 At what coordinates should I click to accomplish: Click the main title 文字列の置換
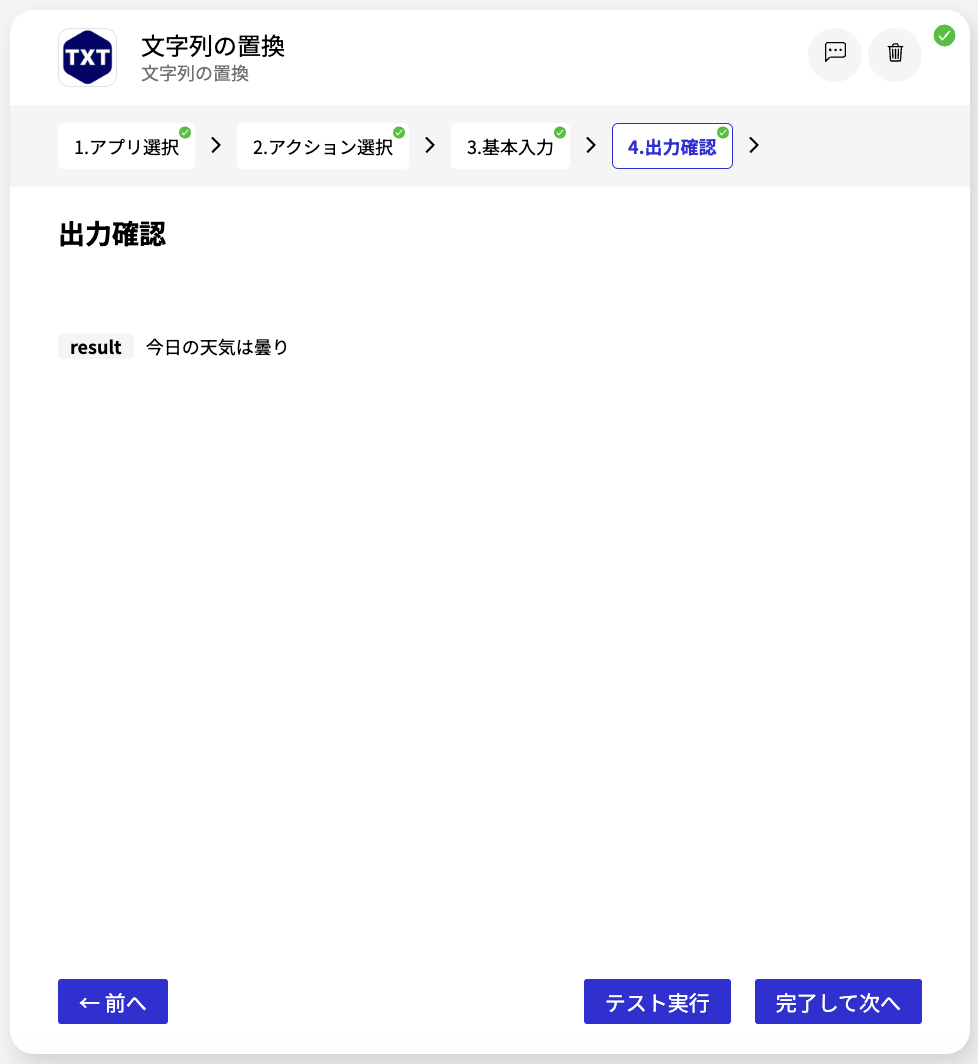click(213, 46)
